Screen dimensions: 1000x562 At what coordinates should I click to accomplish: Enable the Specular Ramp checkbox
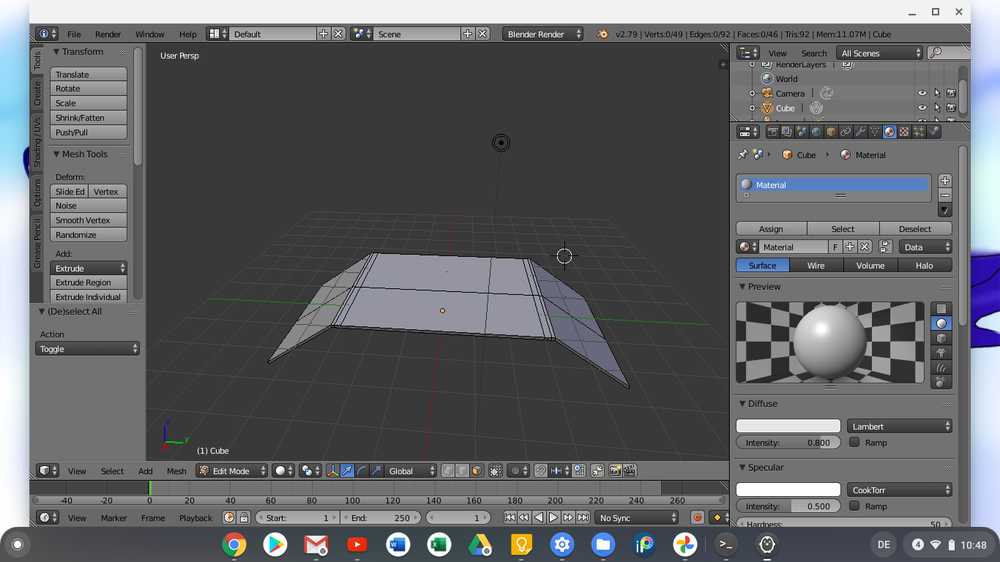854,506
